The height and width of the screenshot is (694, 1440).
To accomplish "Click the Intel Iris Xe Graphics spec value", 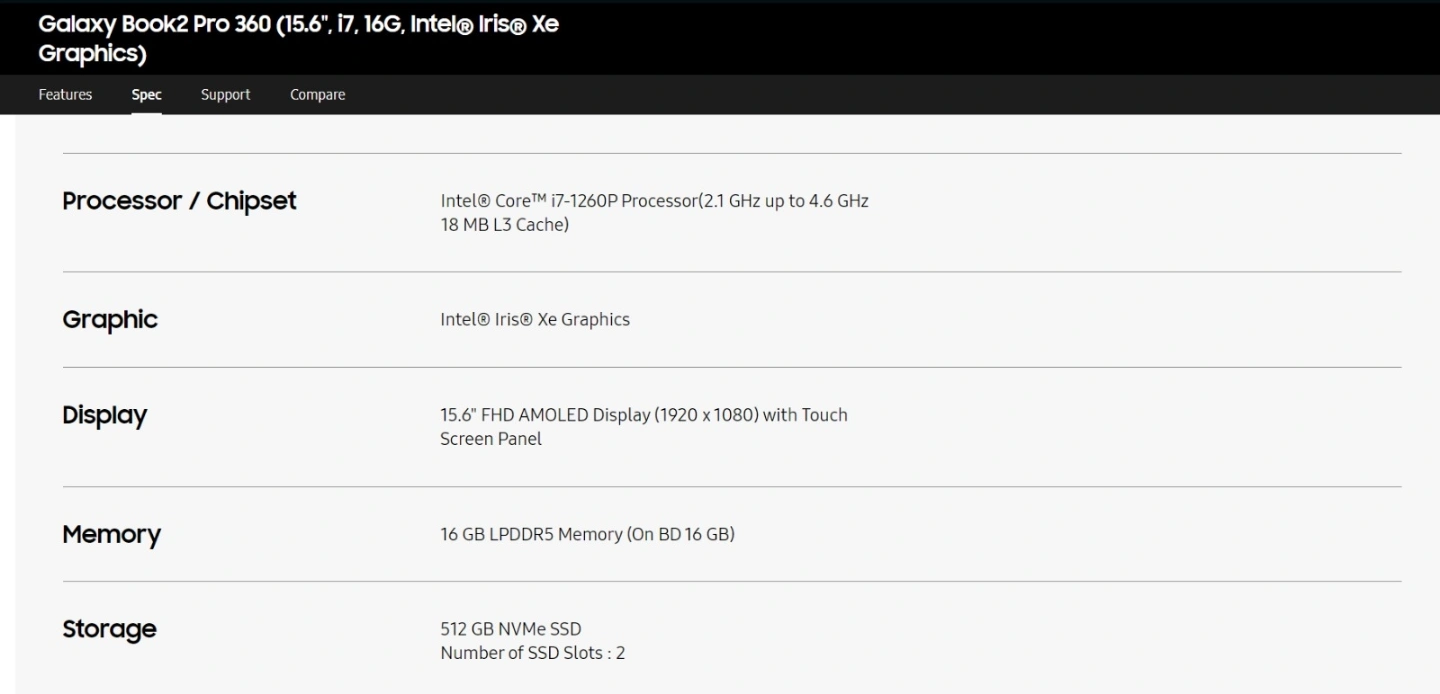I will pos(535,320).
